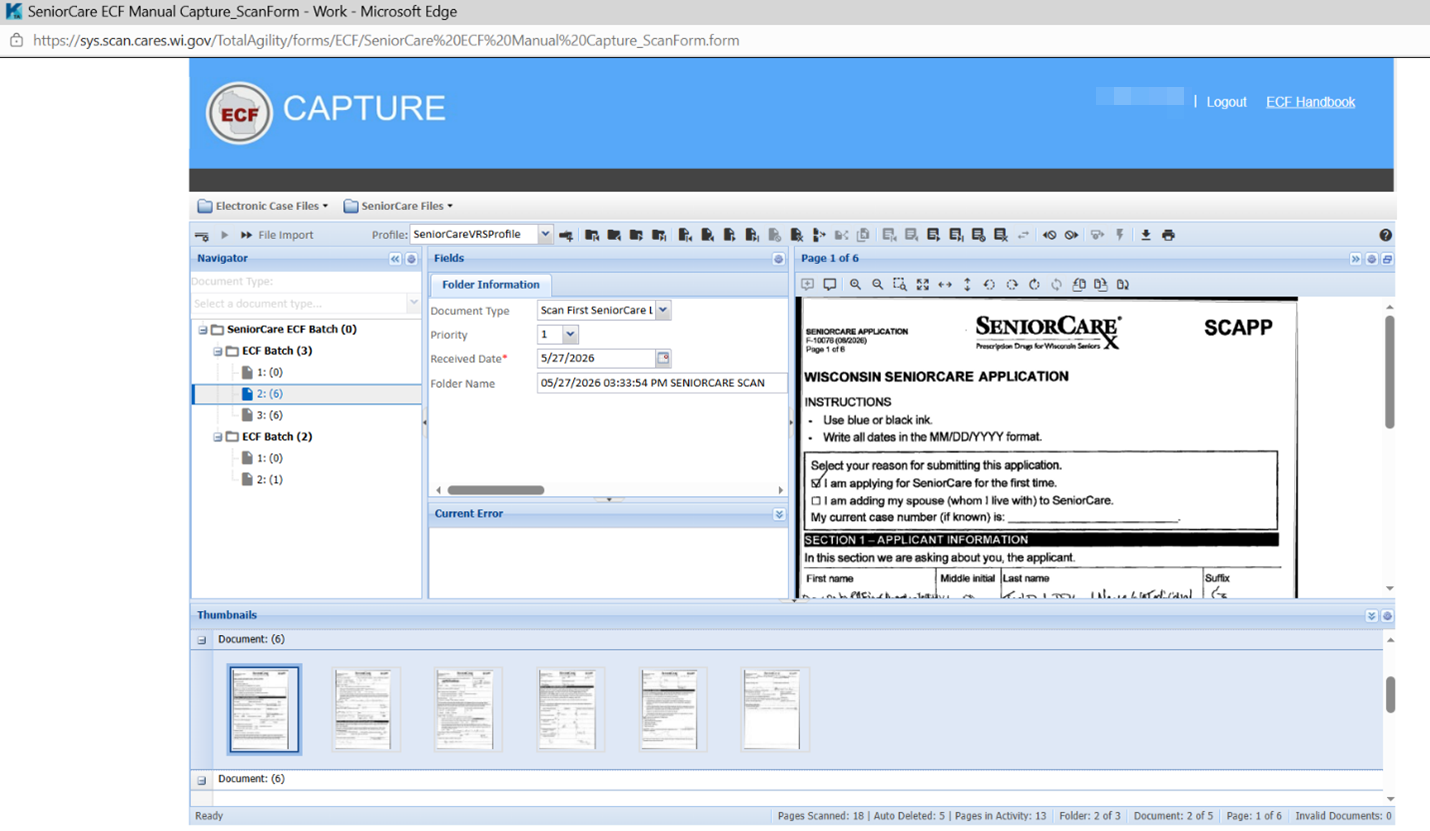The height and width of the screenshot is (831, 1430).
Task: Click the page viewer restore window icon
Action: 1387,259
